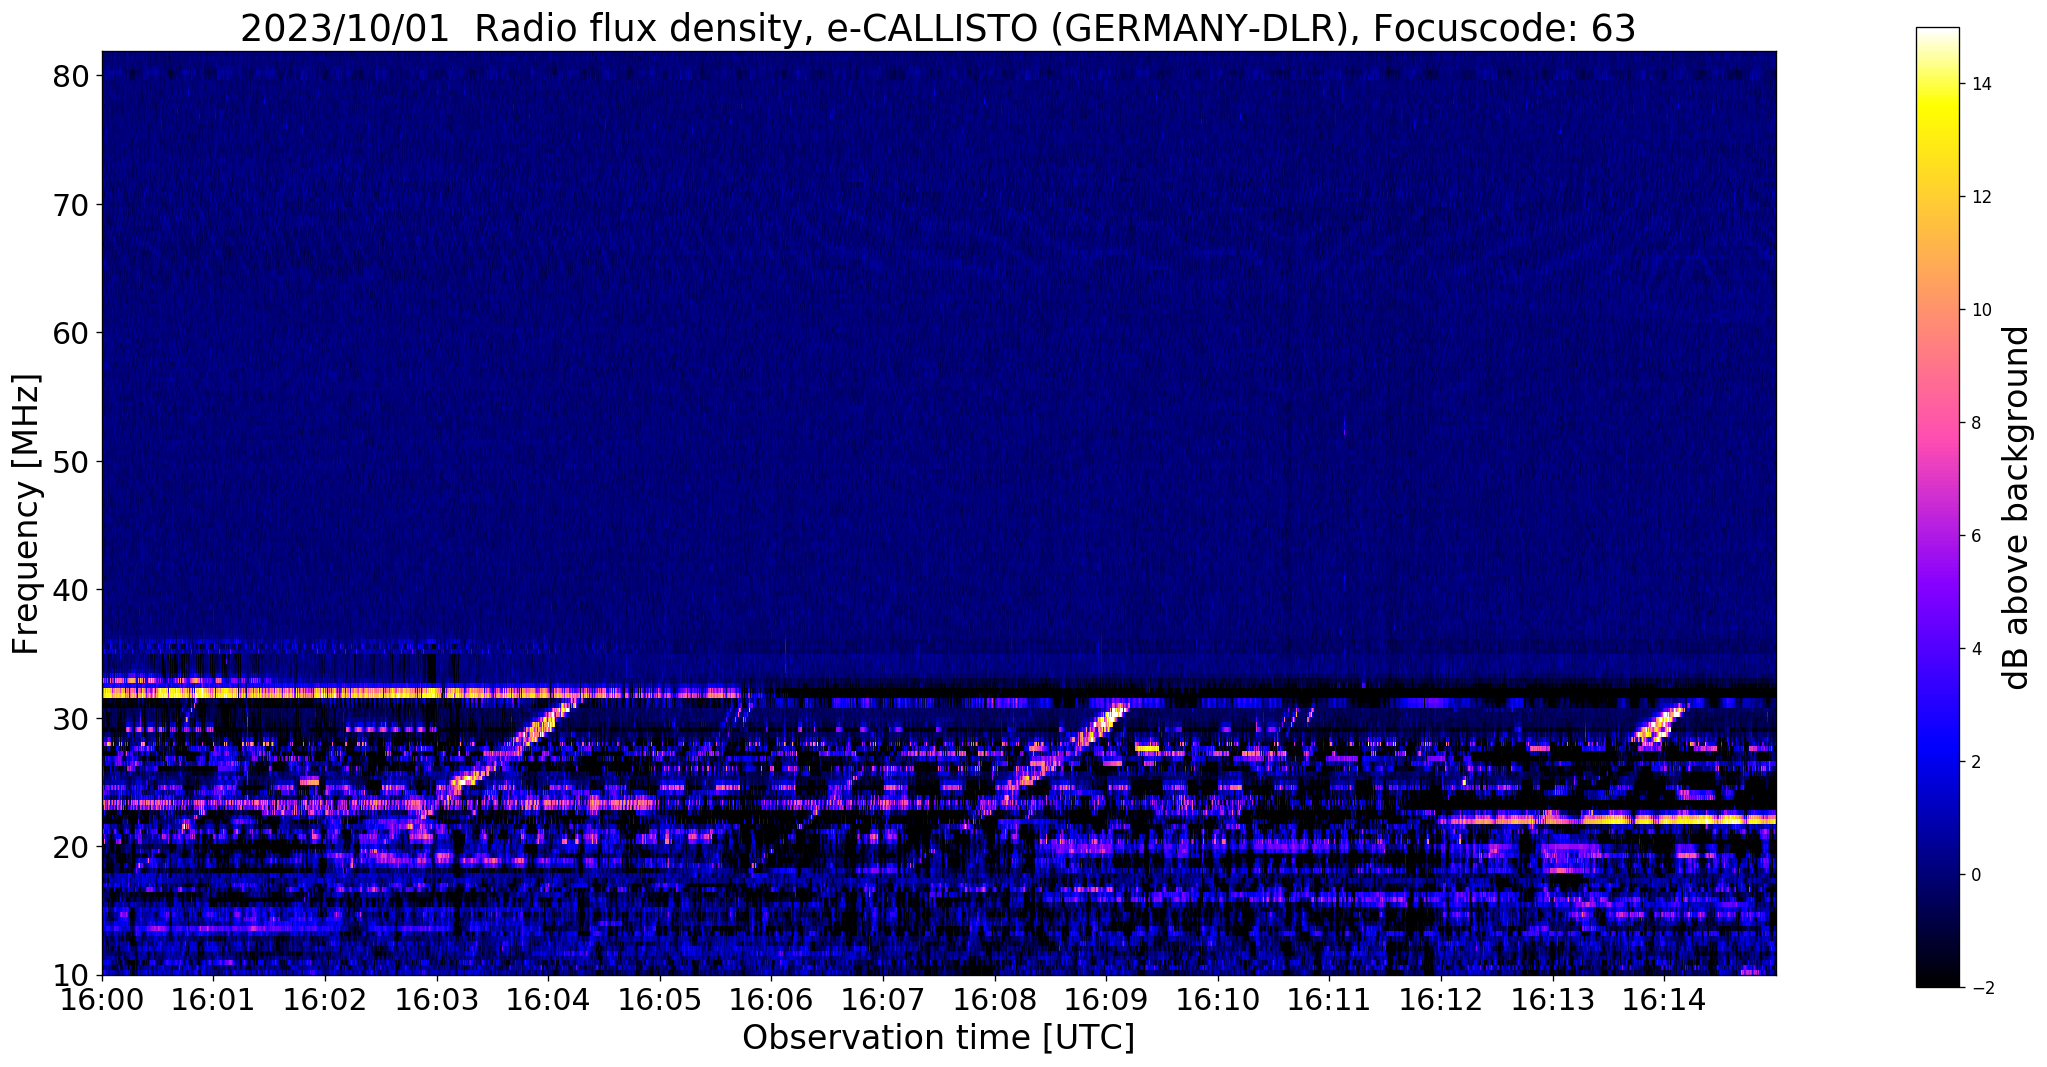Click the 16:10 time tick label

click(x=1218, y=998)
